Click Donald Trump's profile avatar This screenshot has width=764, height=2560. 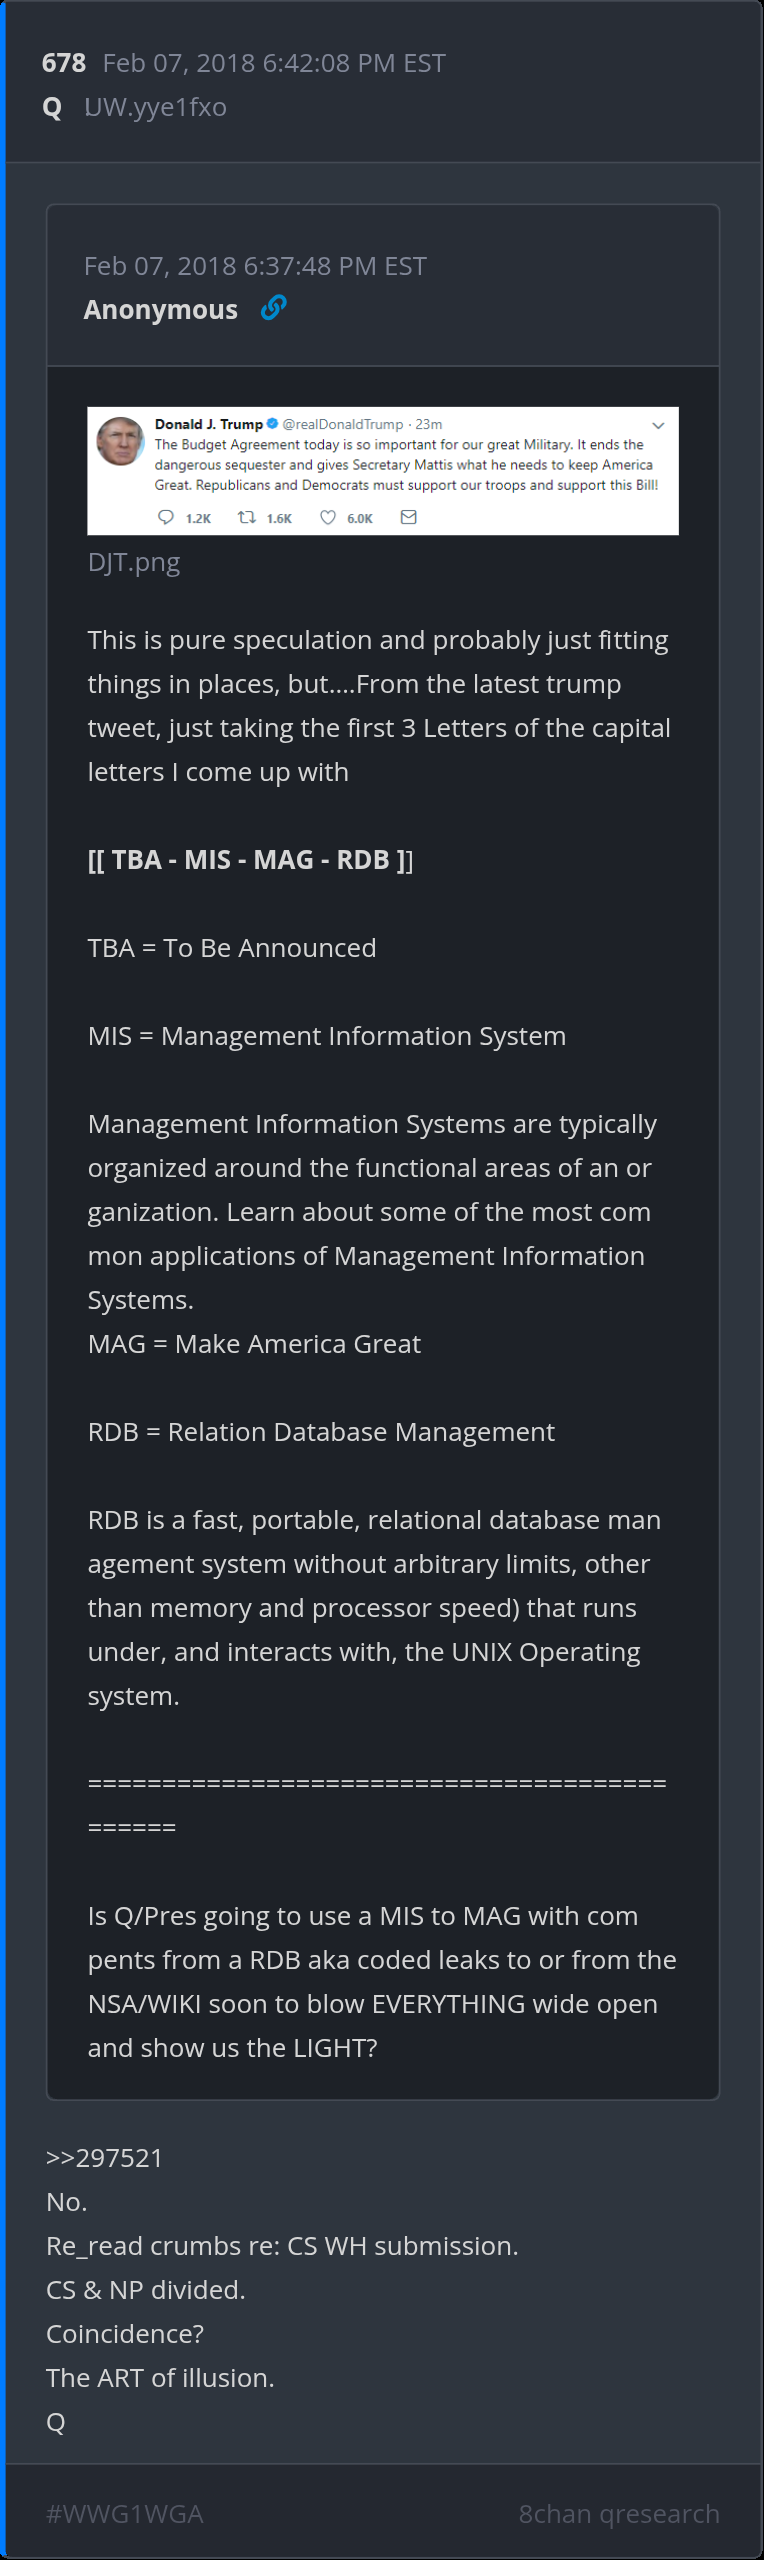click(x=120, y=441)
